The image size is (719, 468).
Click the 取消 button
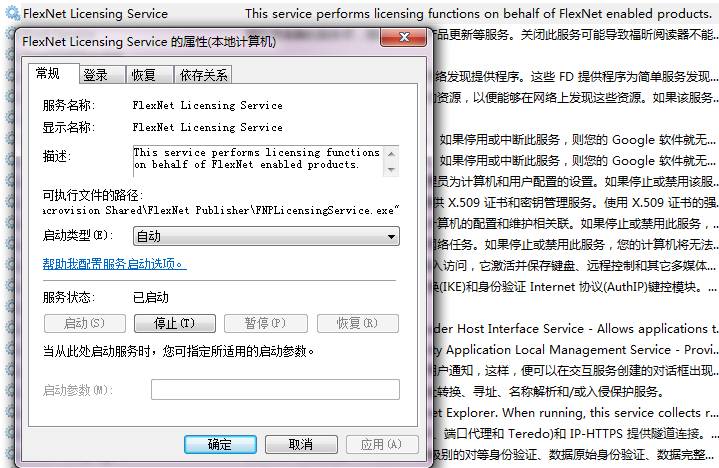(x=301, y=444)
